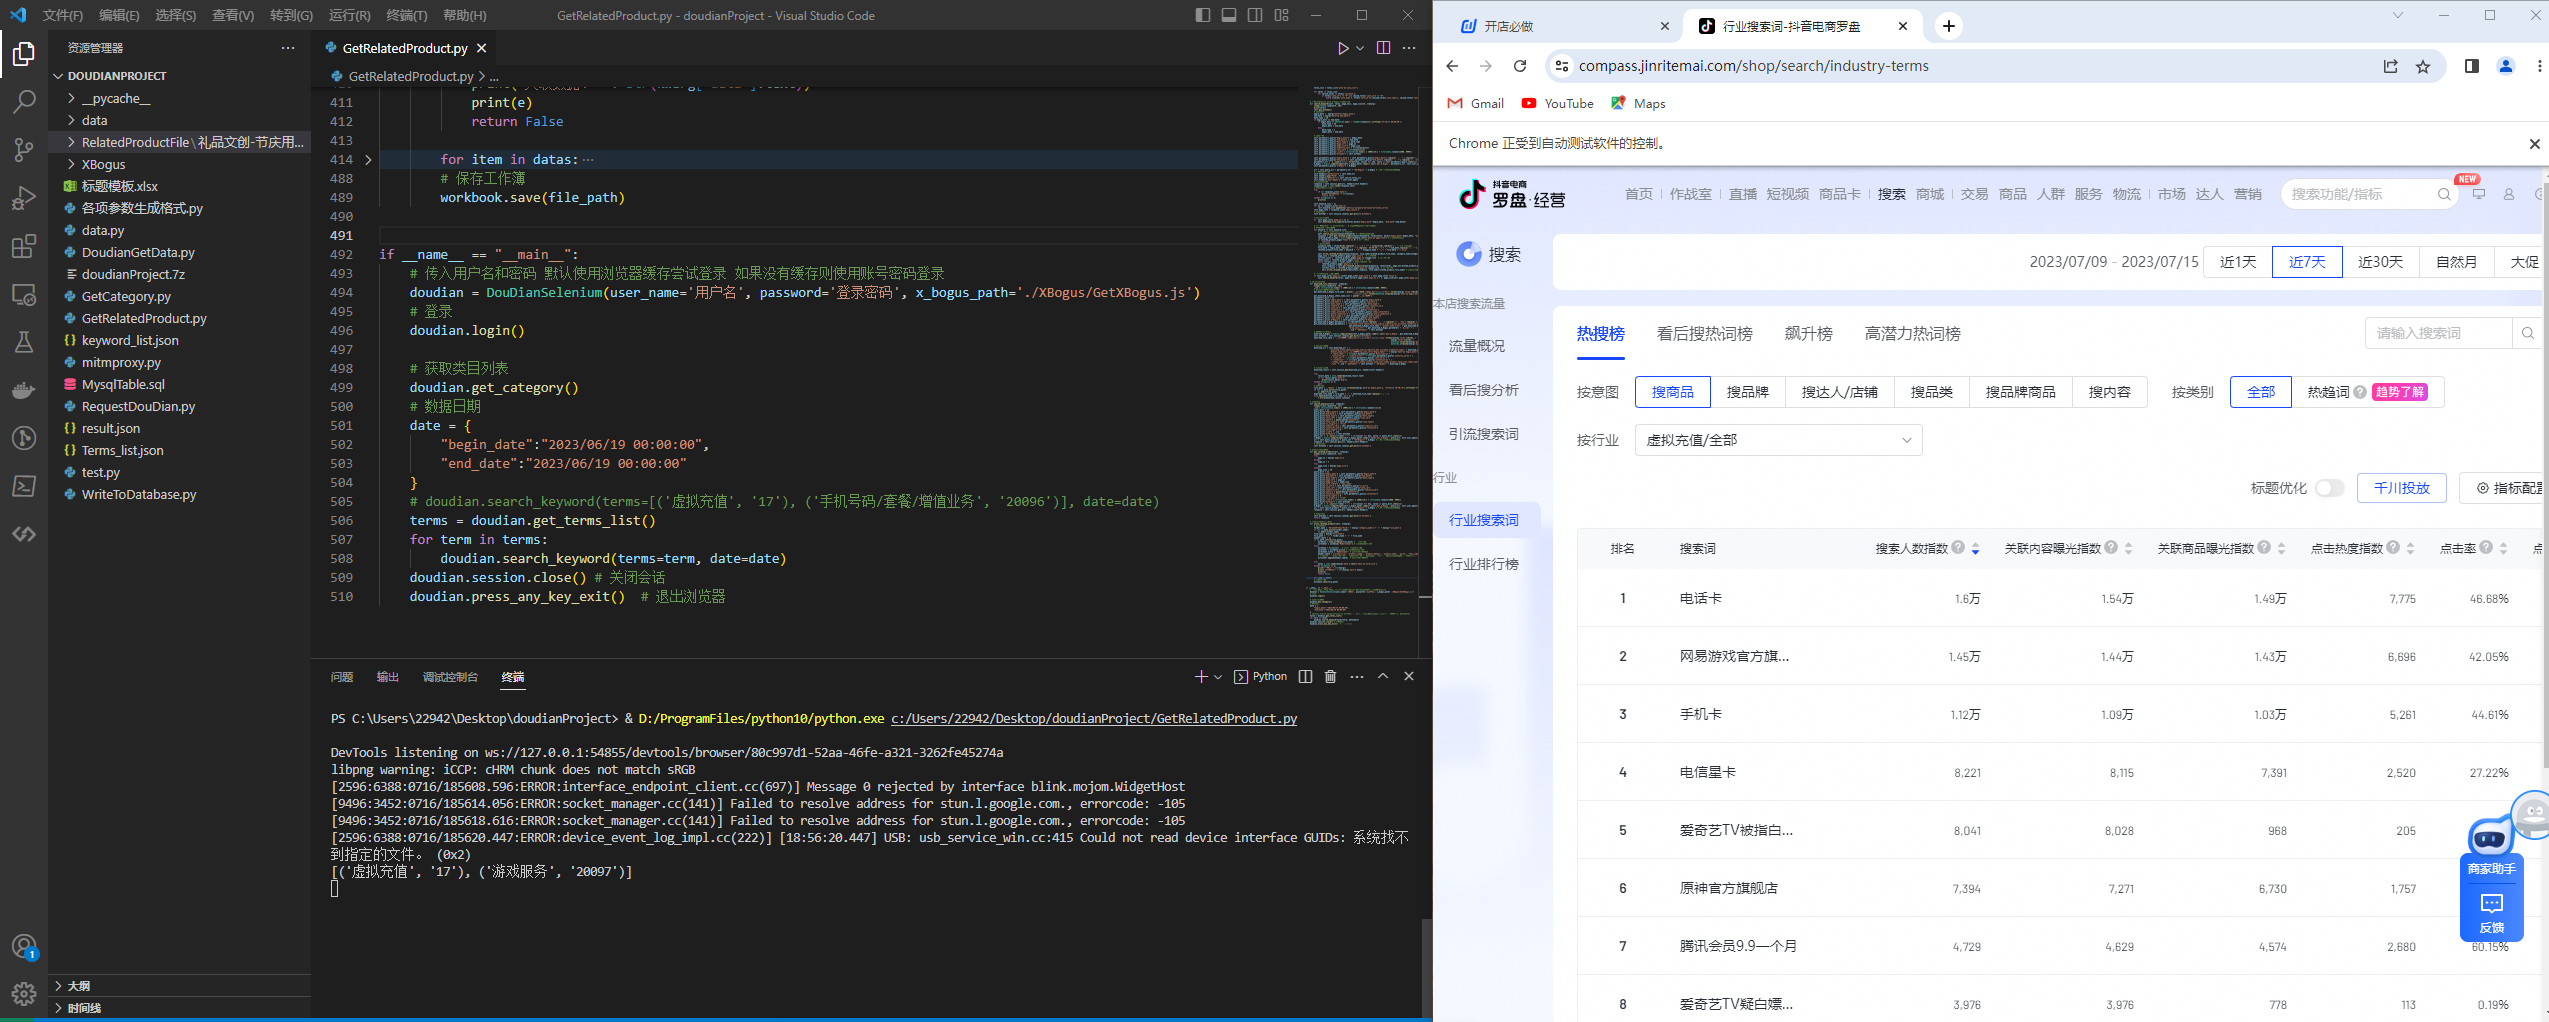
Task: Open the Remote Explorer view
Action: click(x=24, y=295)
